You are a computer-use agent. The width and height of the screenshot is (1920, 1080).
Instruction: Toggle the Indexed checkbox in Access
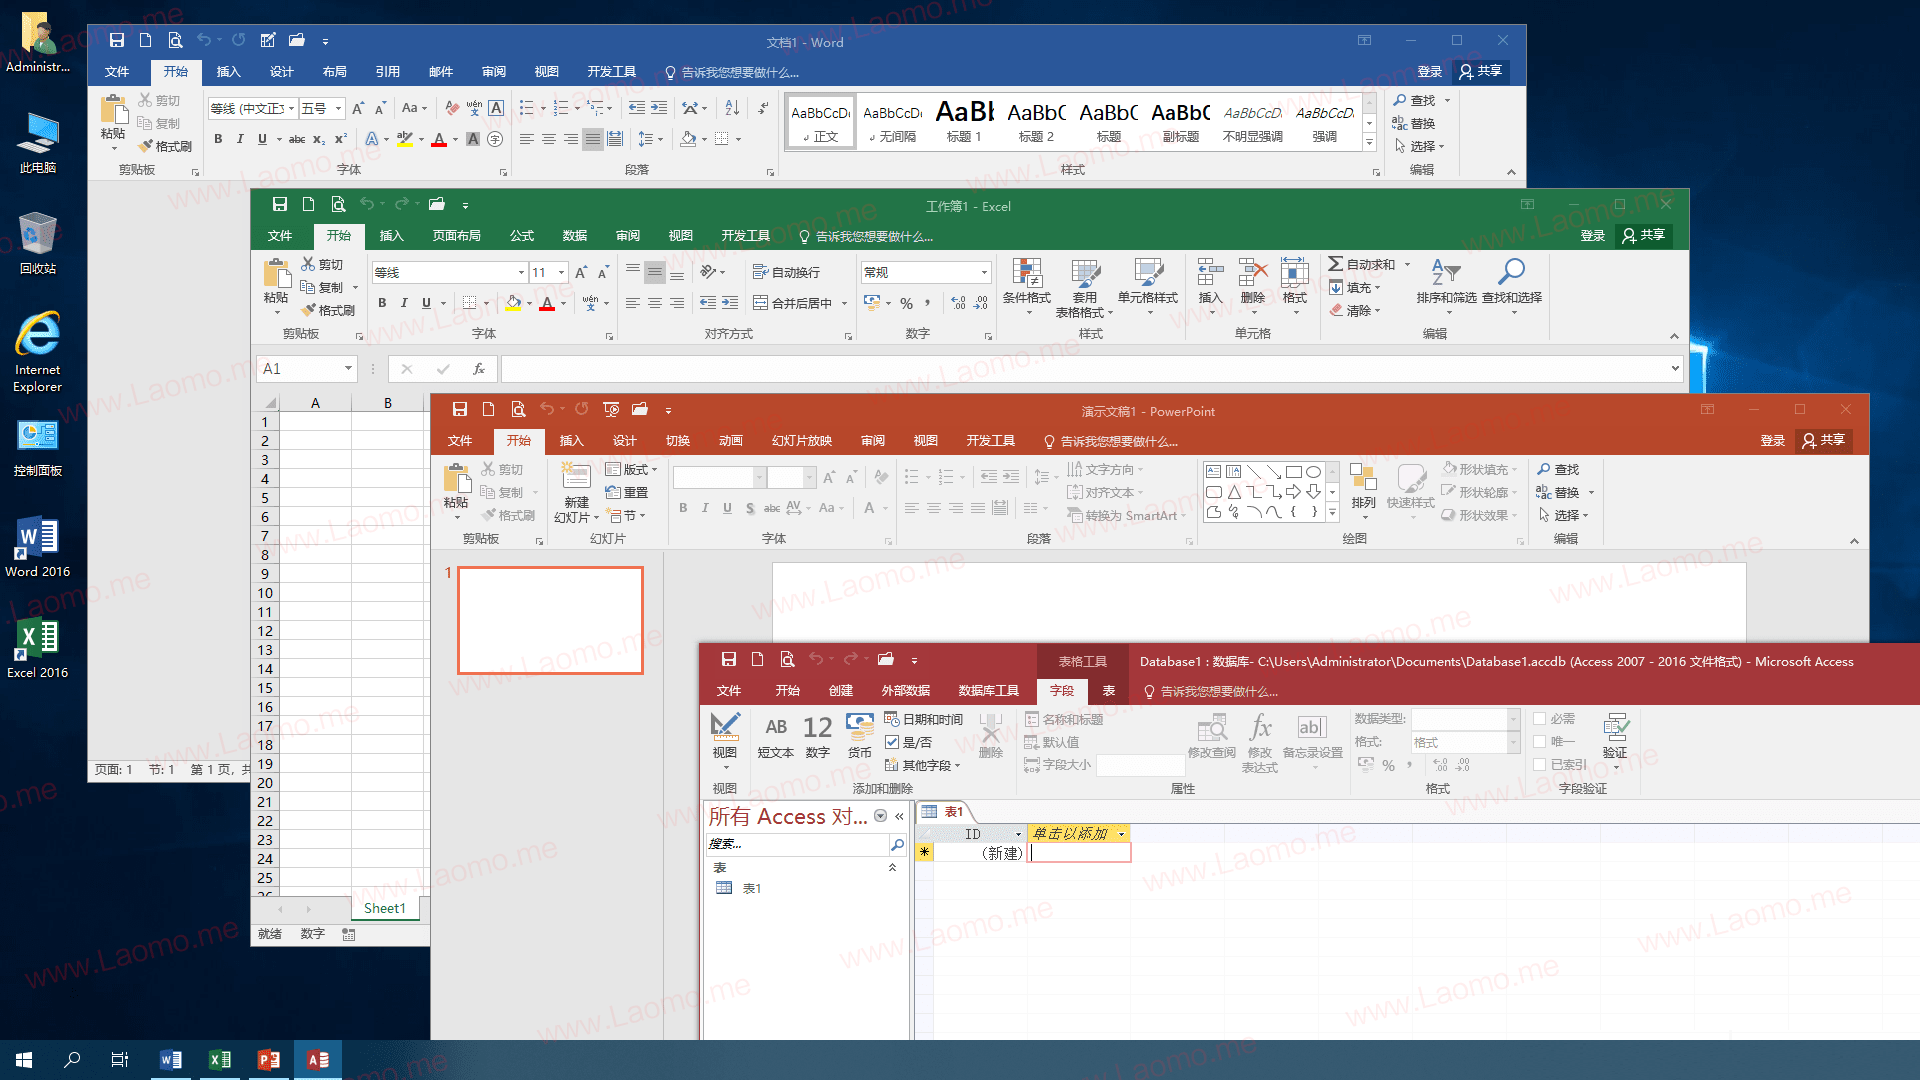click(x=1540, y=765)
